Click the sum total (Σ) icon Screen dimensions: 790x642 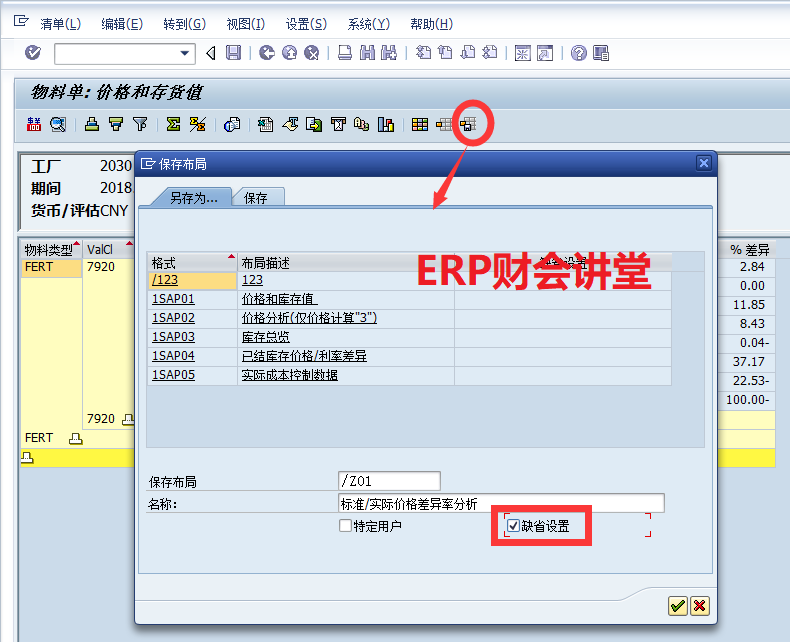click(173, 125)
